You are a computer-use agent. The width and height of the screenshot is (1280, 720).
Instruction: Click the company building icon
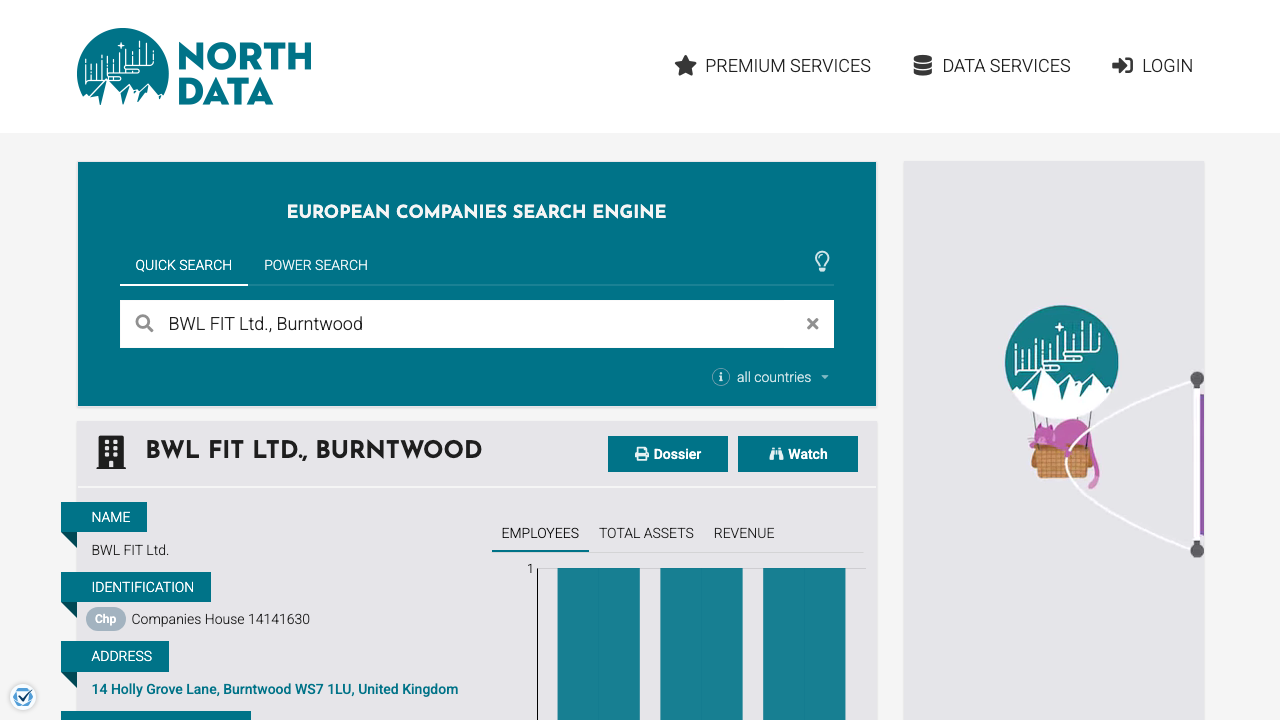coord(111,452)
